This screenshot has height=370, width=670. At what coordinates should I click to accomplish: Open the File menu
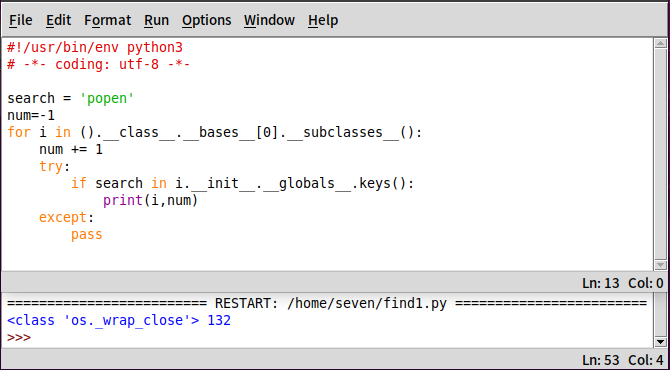pyautogui.click(x=21, y=20)
